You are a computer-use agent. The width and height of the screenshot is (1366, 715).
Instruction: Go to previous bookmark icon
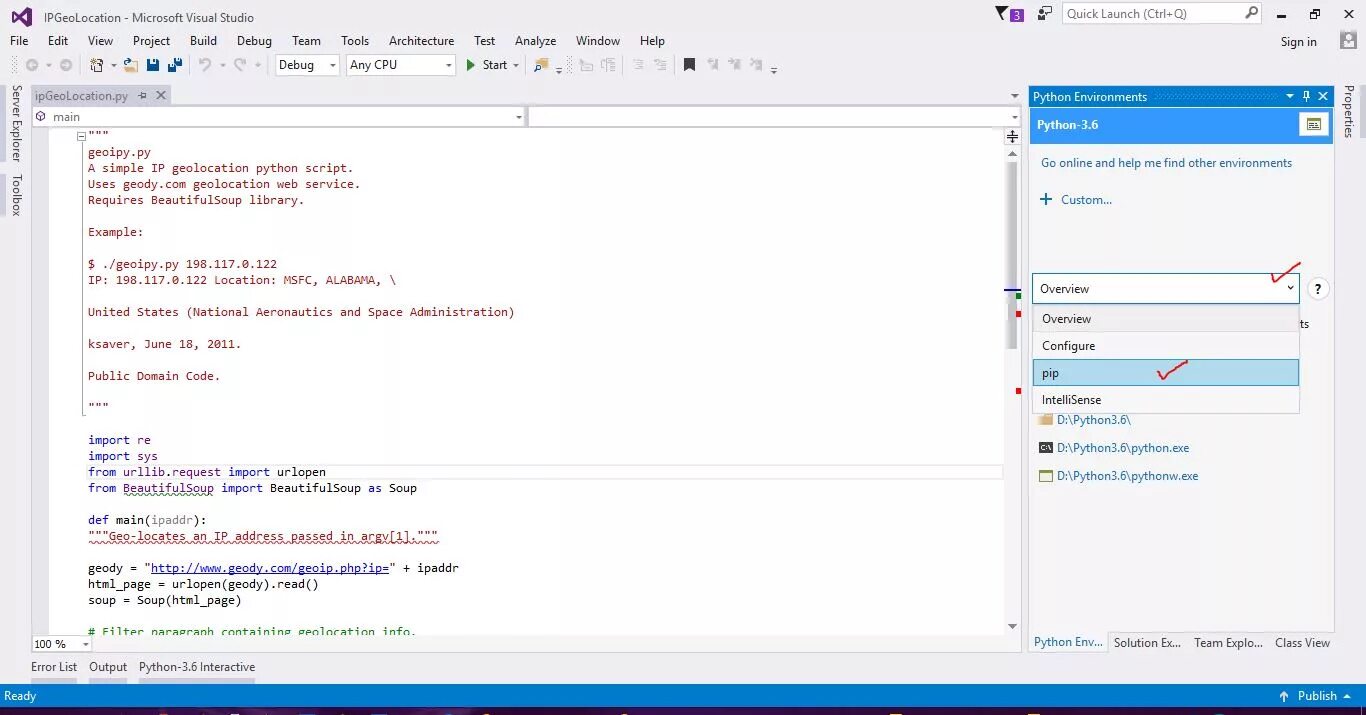point(713,65)
